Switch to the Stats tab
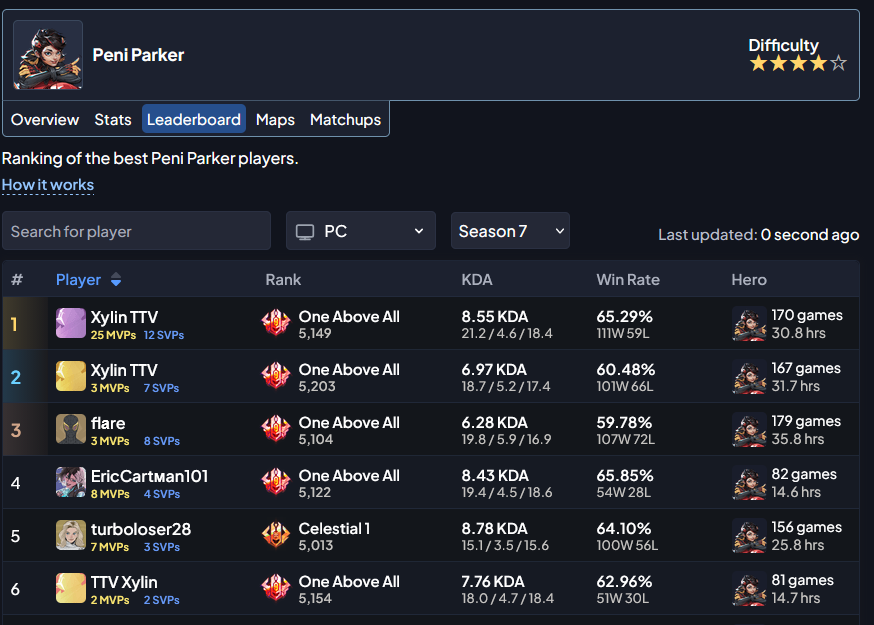This screenshot has height=625, width=874. (x=113, y=119)
